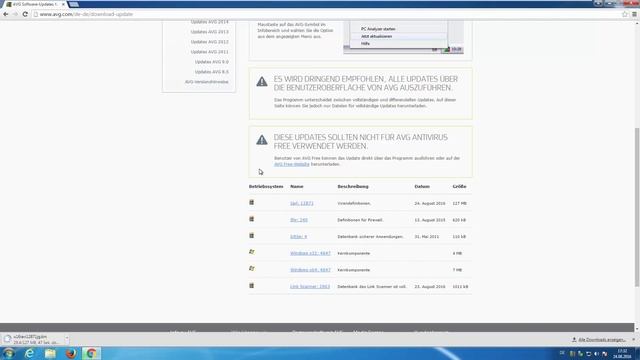The width and height of the screenshot is (640, 360).
Task: Expand the download item options arrow
Action: 67,338
